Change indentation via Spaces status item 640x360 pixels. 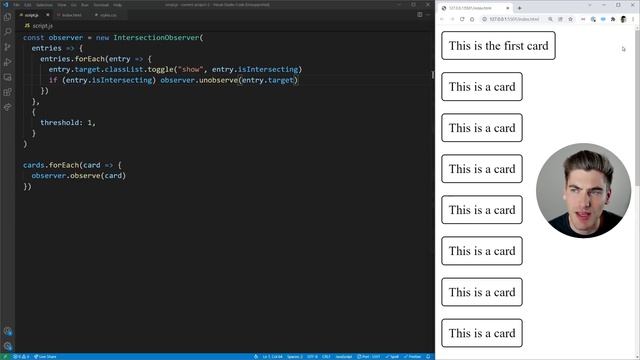click(295, 357)
